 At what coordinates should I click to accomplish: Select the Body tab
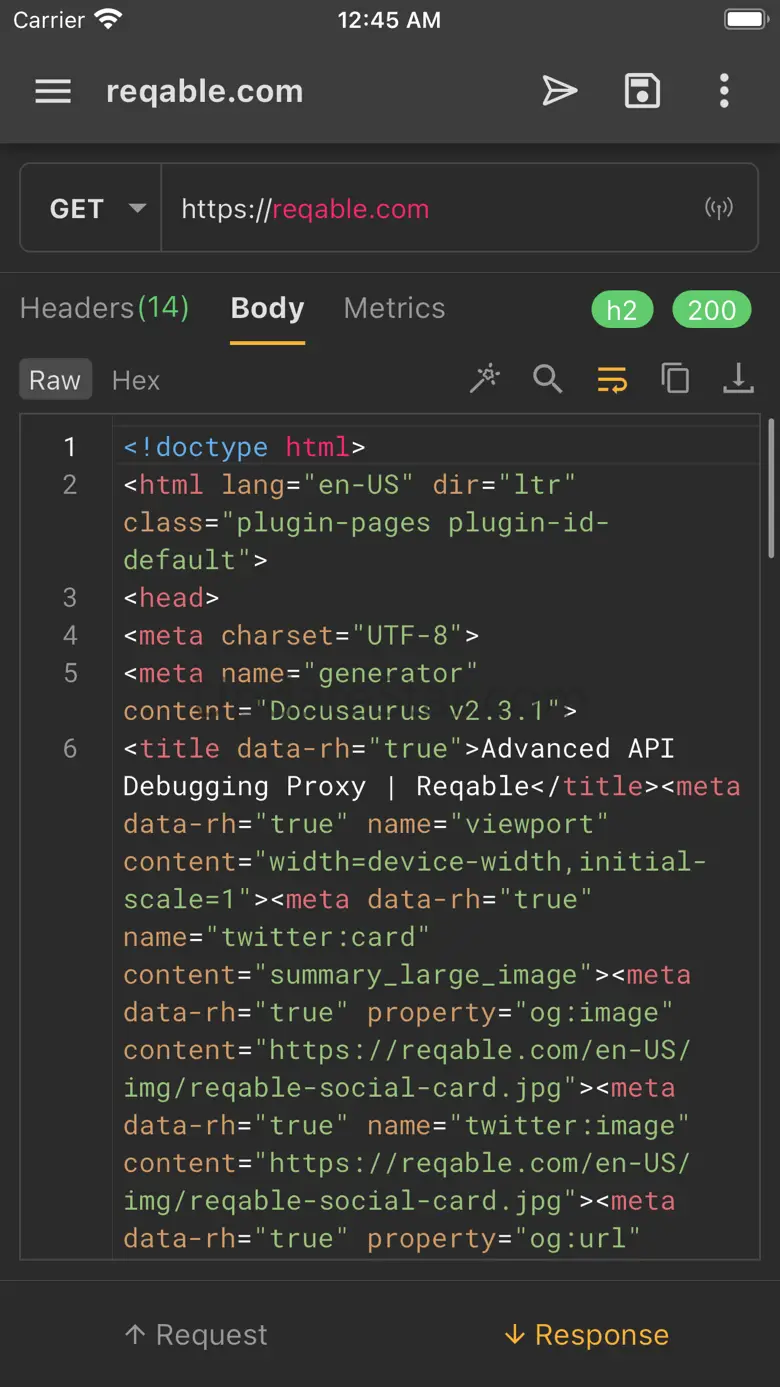pyautogui.click(x=267, y=308)
